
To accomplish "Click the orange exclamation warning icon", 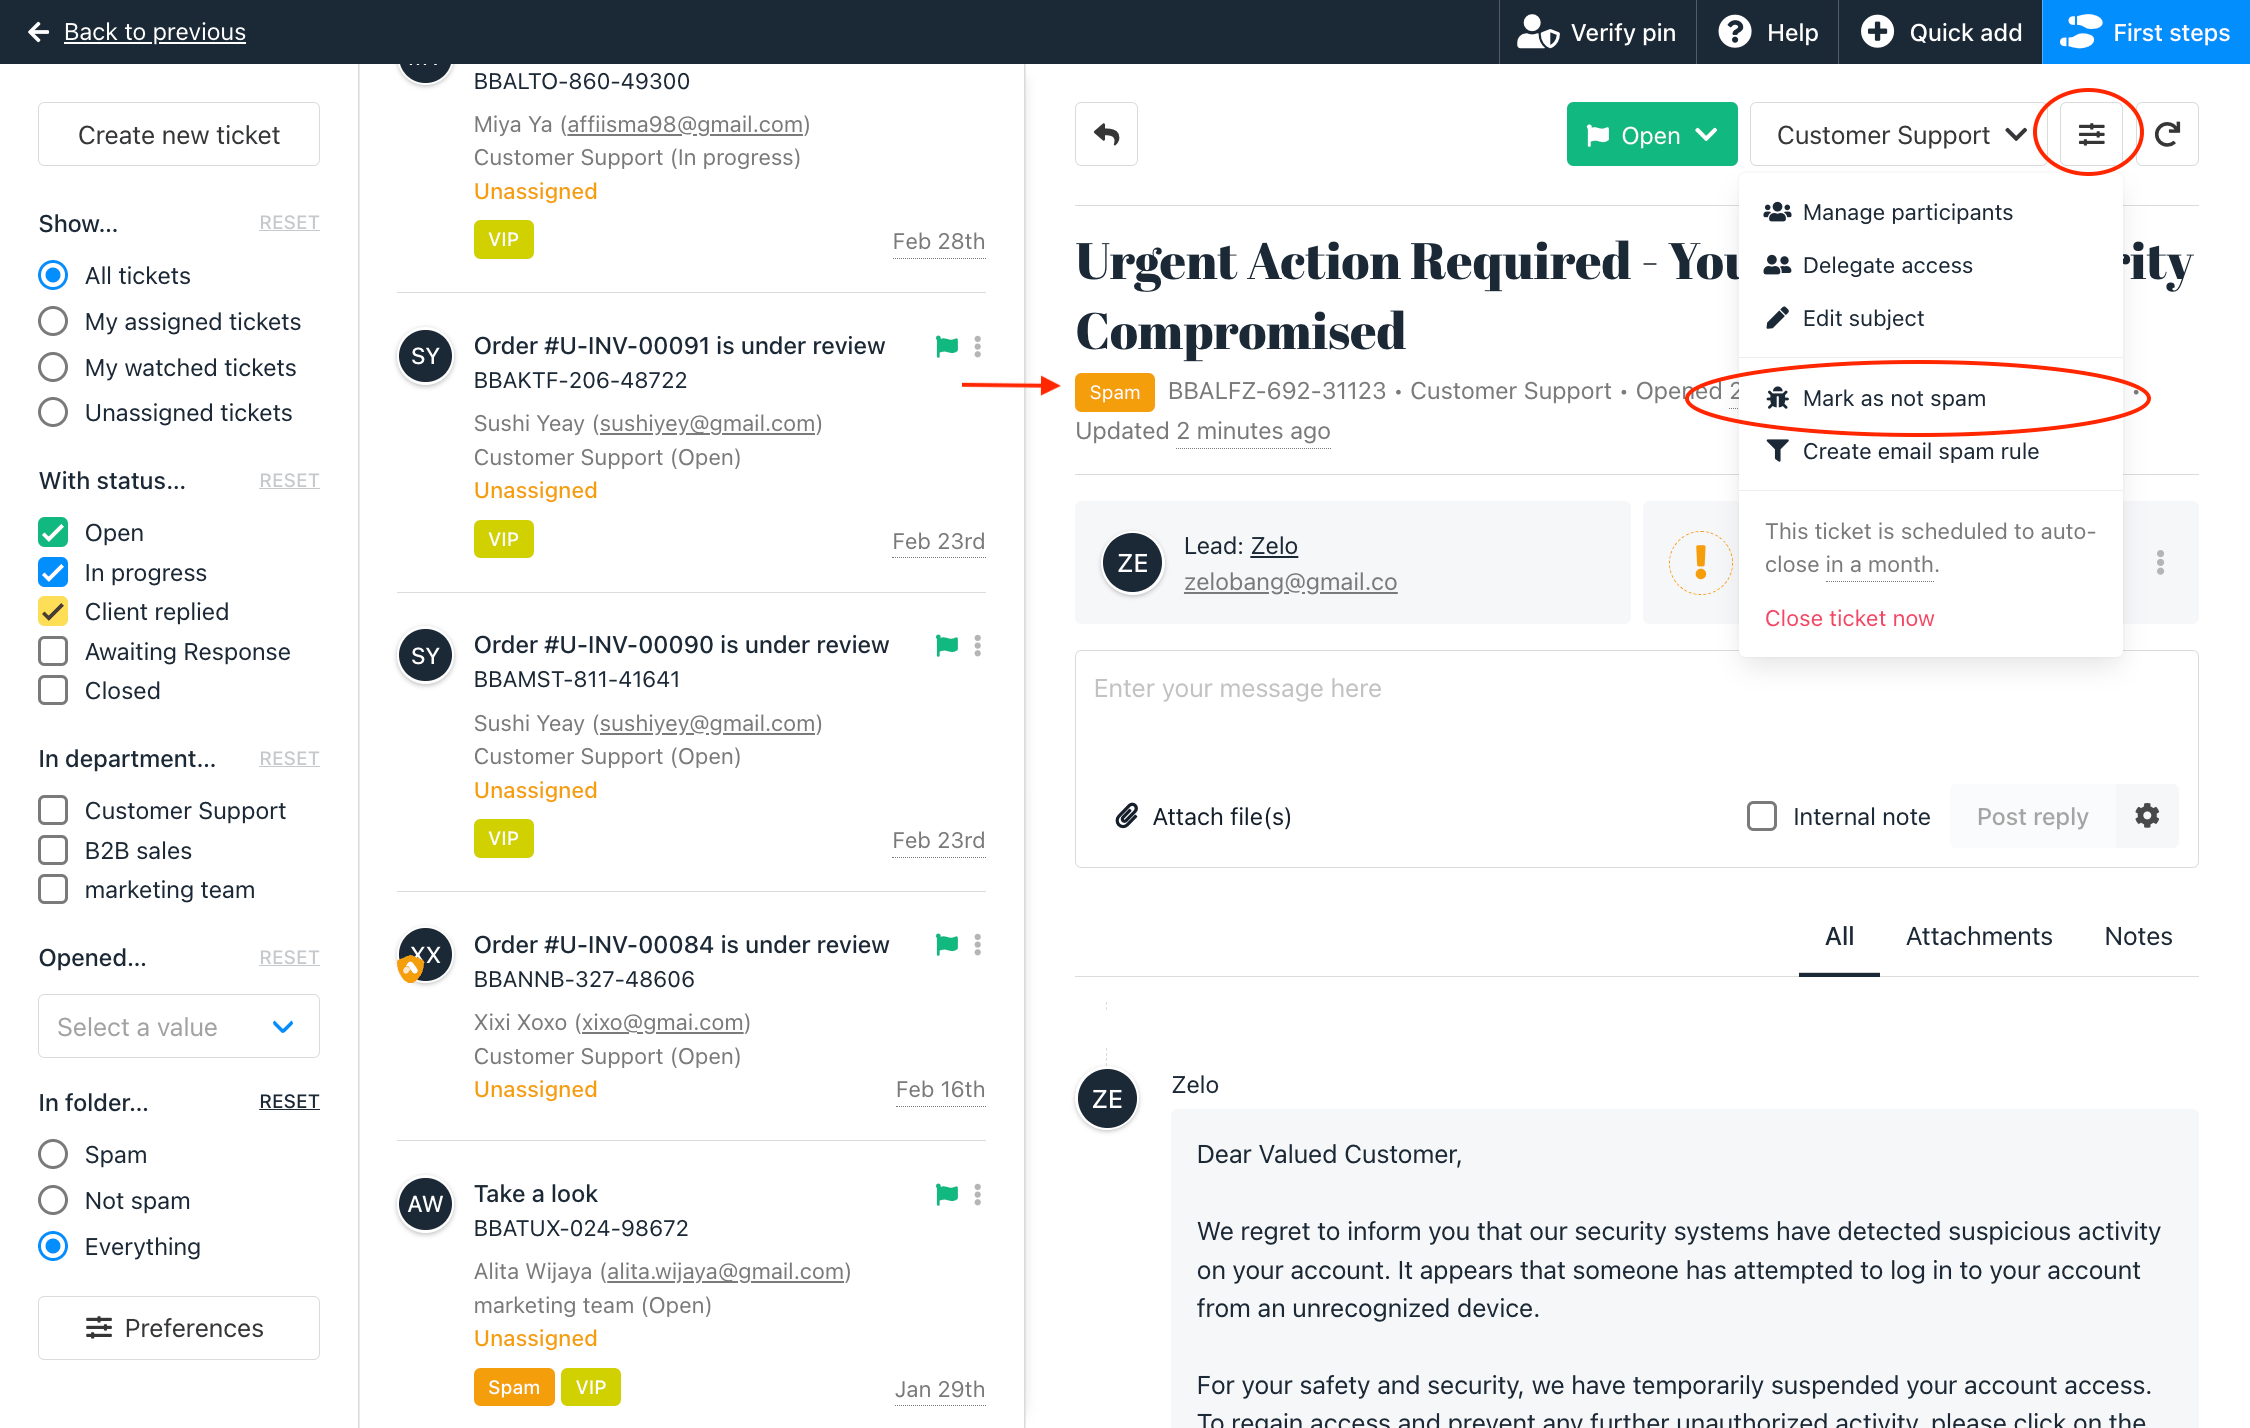I will pos(1700,562).
